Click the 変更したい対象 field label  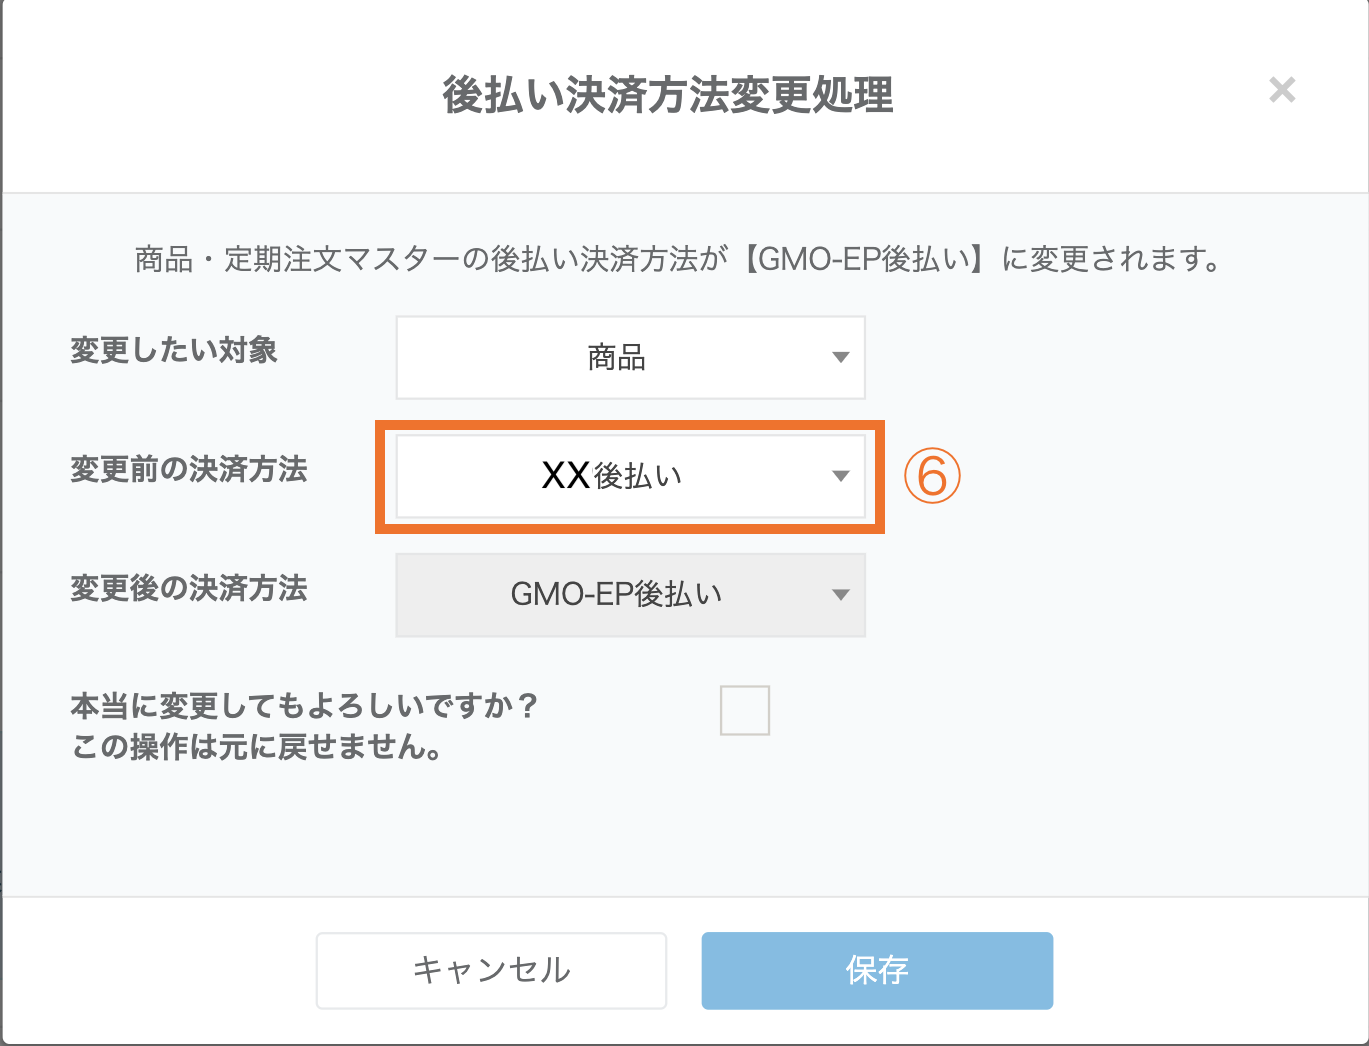(174, 351)
